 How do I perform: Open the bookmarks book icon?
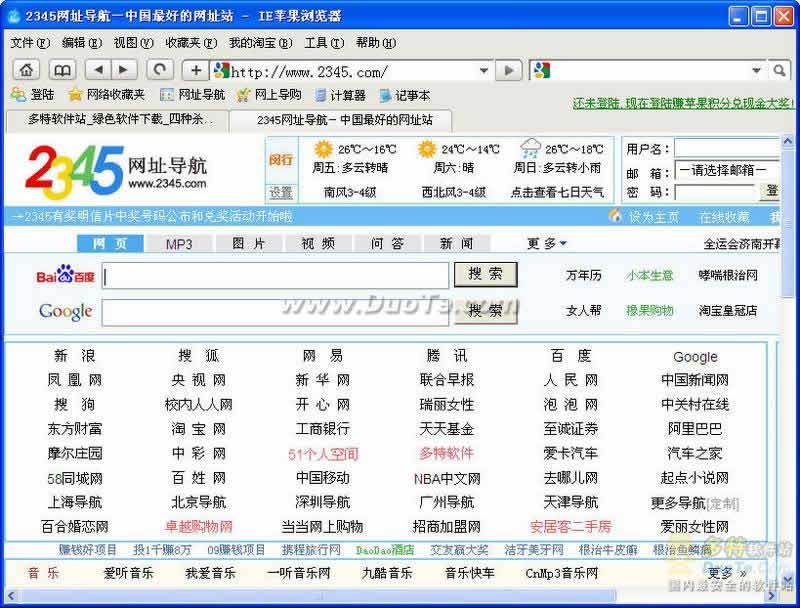pos(62,70)
